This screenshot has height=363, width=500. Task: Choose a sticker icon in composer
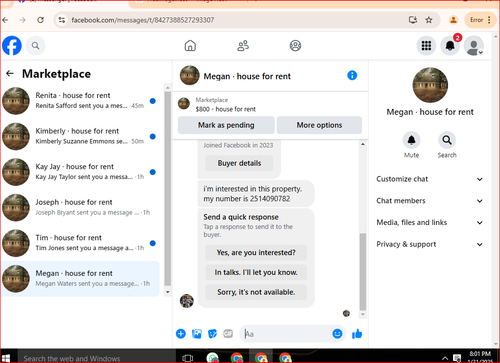coord(212,334)
